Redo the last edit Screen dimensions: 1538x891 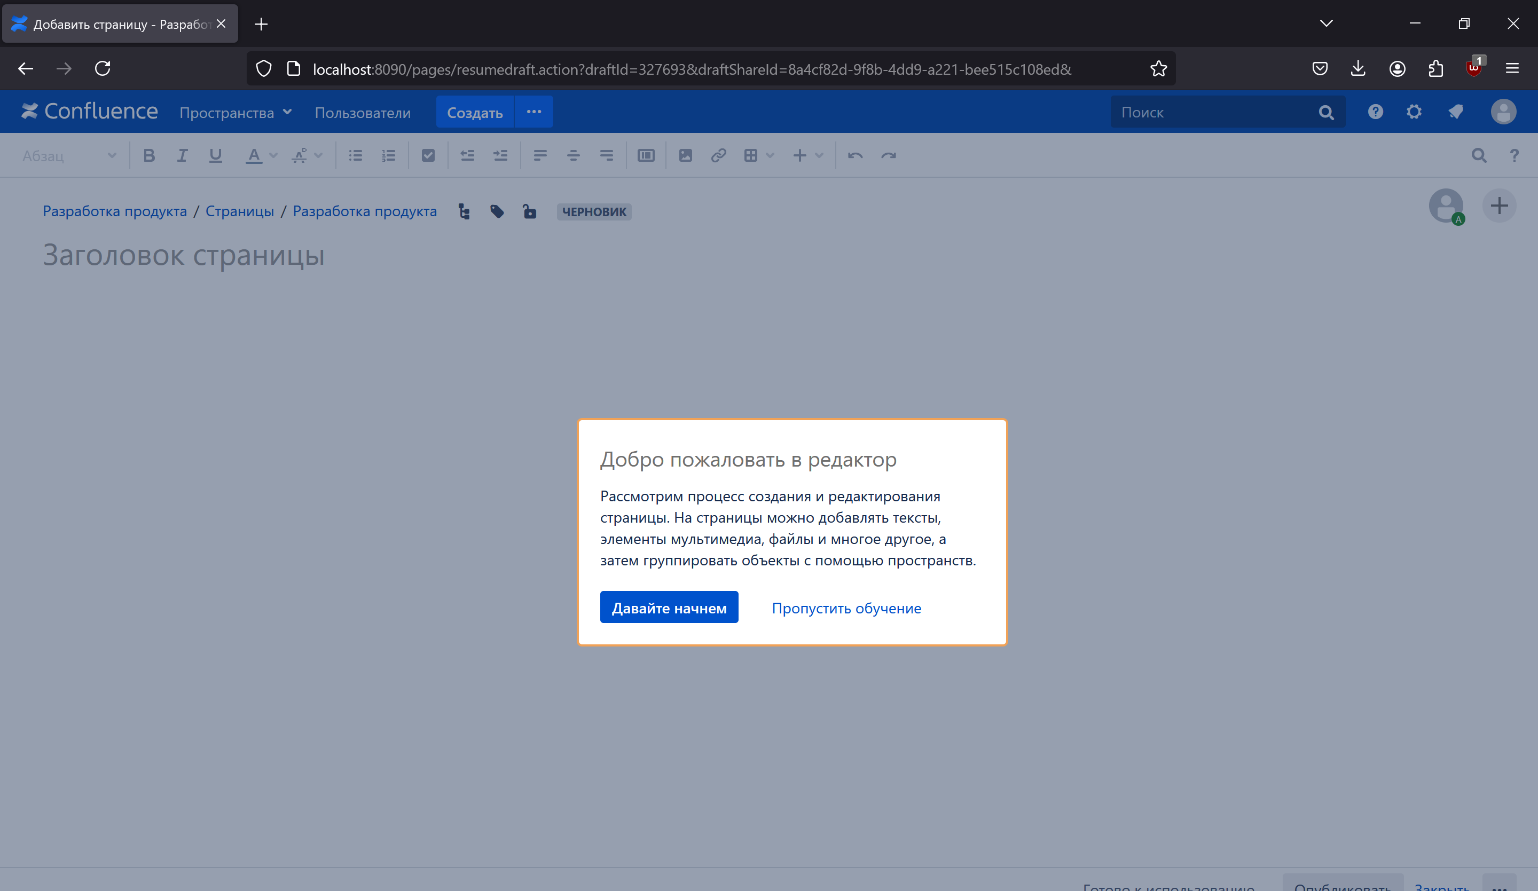click(x=888, y=156)
